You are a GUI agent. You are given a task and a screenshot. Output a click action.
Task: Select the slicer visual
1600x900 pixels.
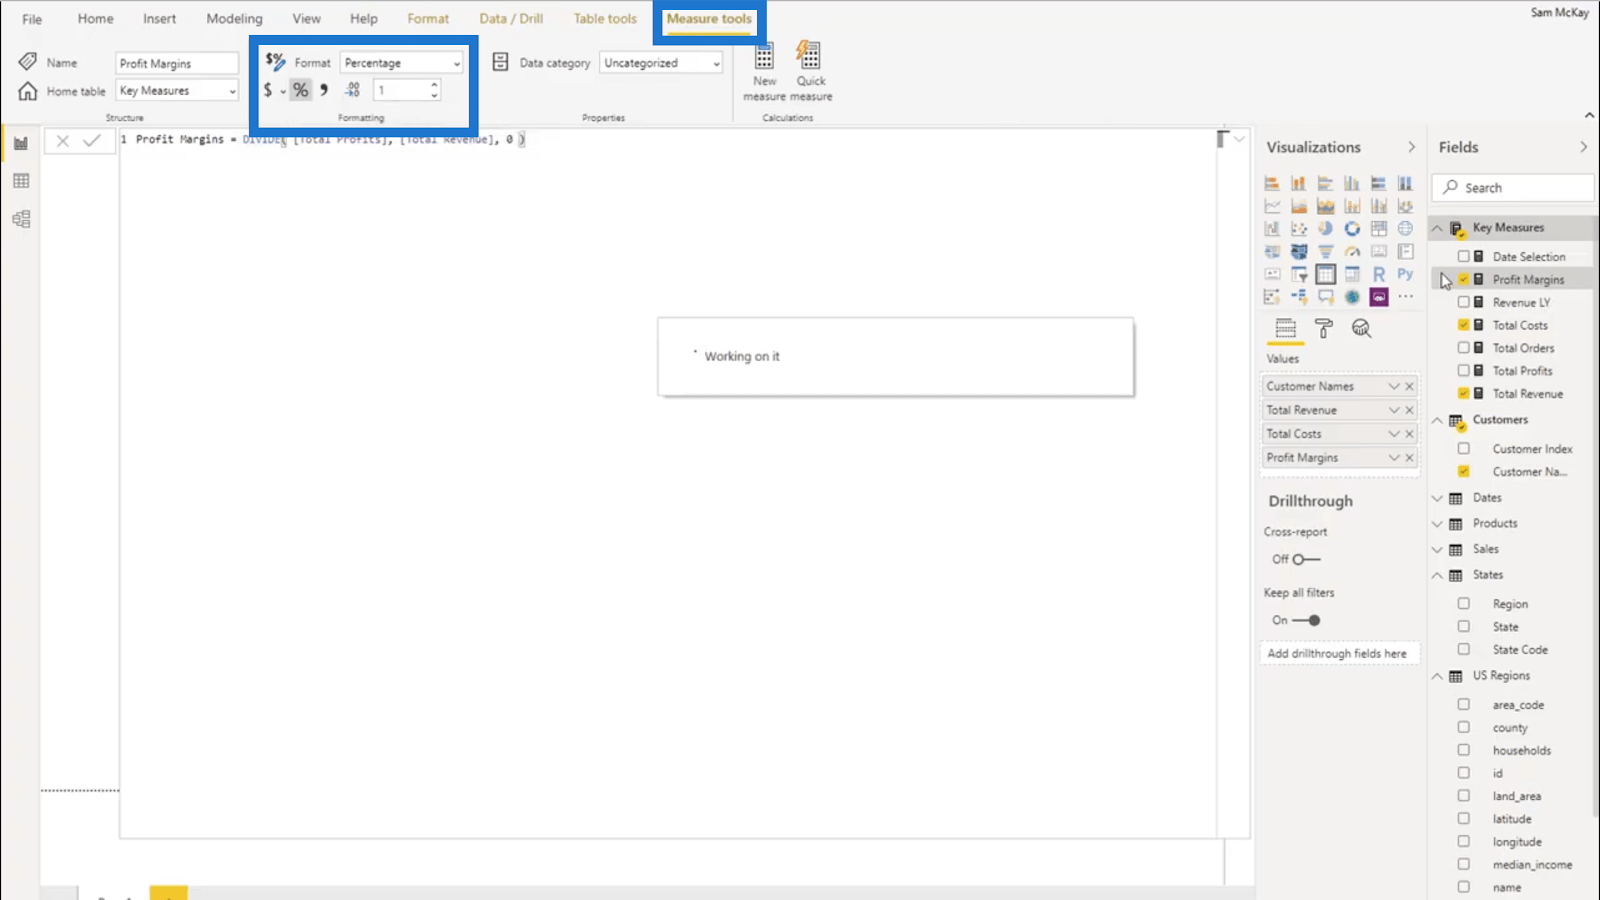[1299, 274]
